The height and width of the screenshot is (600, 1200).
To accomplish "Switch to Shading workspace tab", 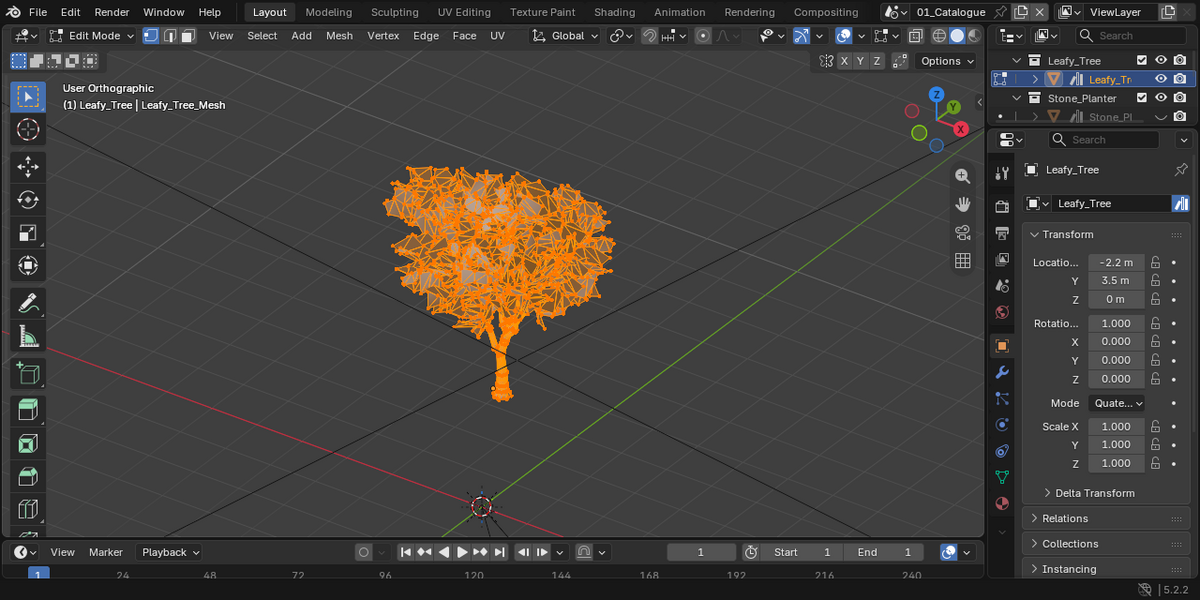I will point(614,12).
